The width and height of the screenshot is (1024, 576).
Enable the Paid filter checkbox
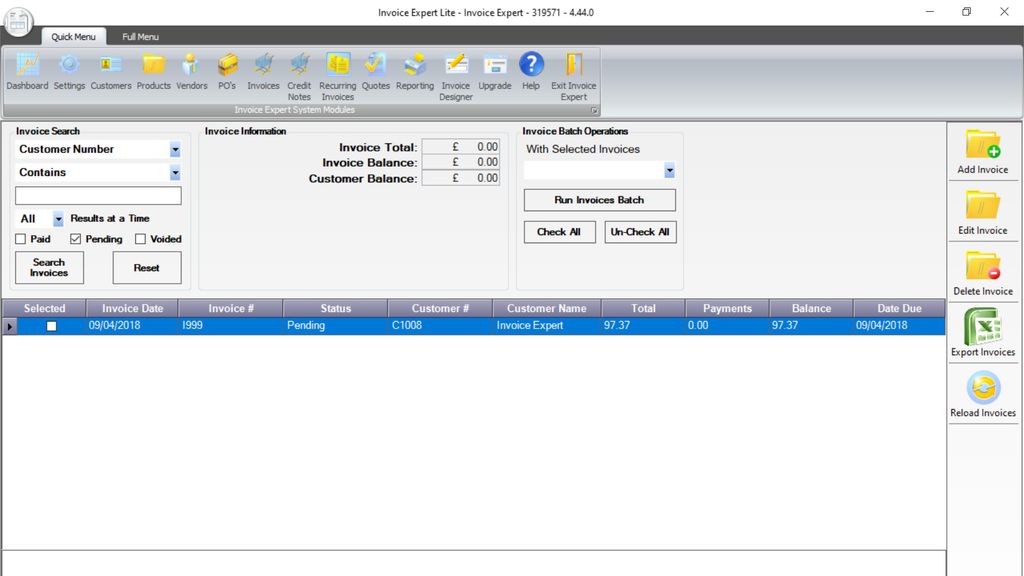pos(21,239)
